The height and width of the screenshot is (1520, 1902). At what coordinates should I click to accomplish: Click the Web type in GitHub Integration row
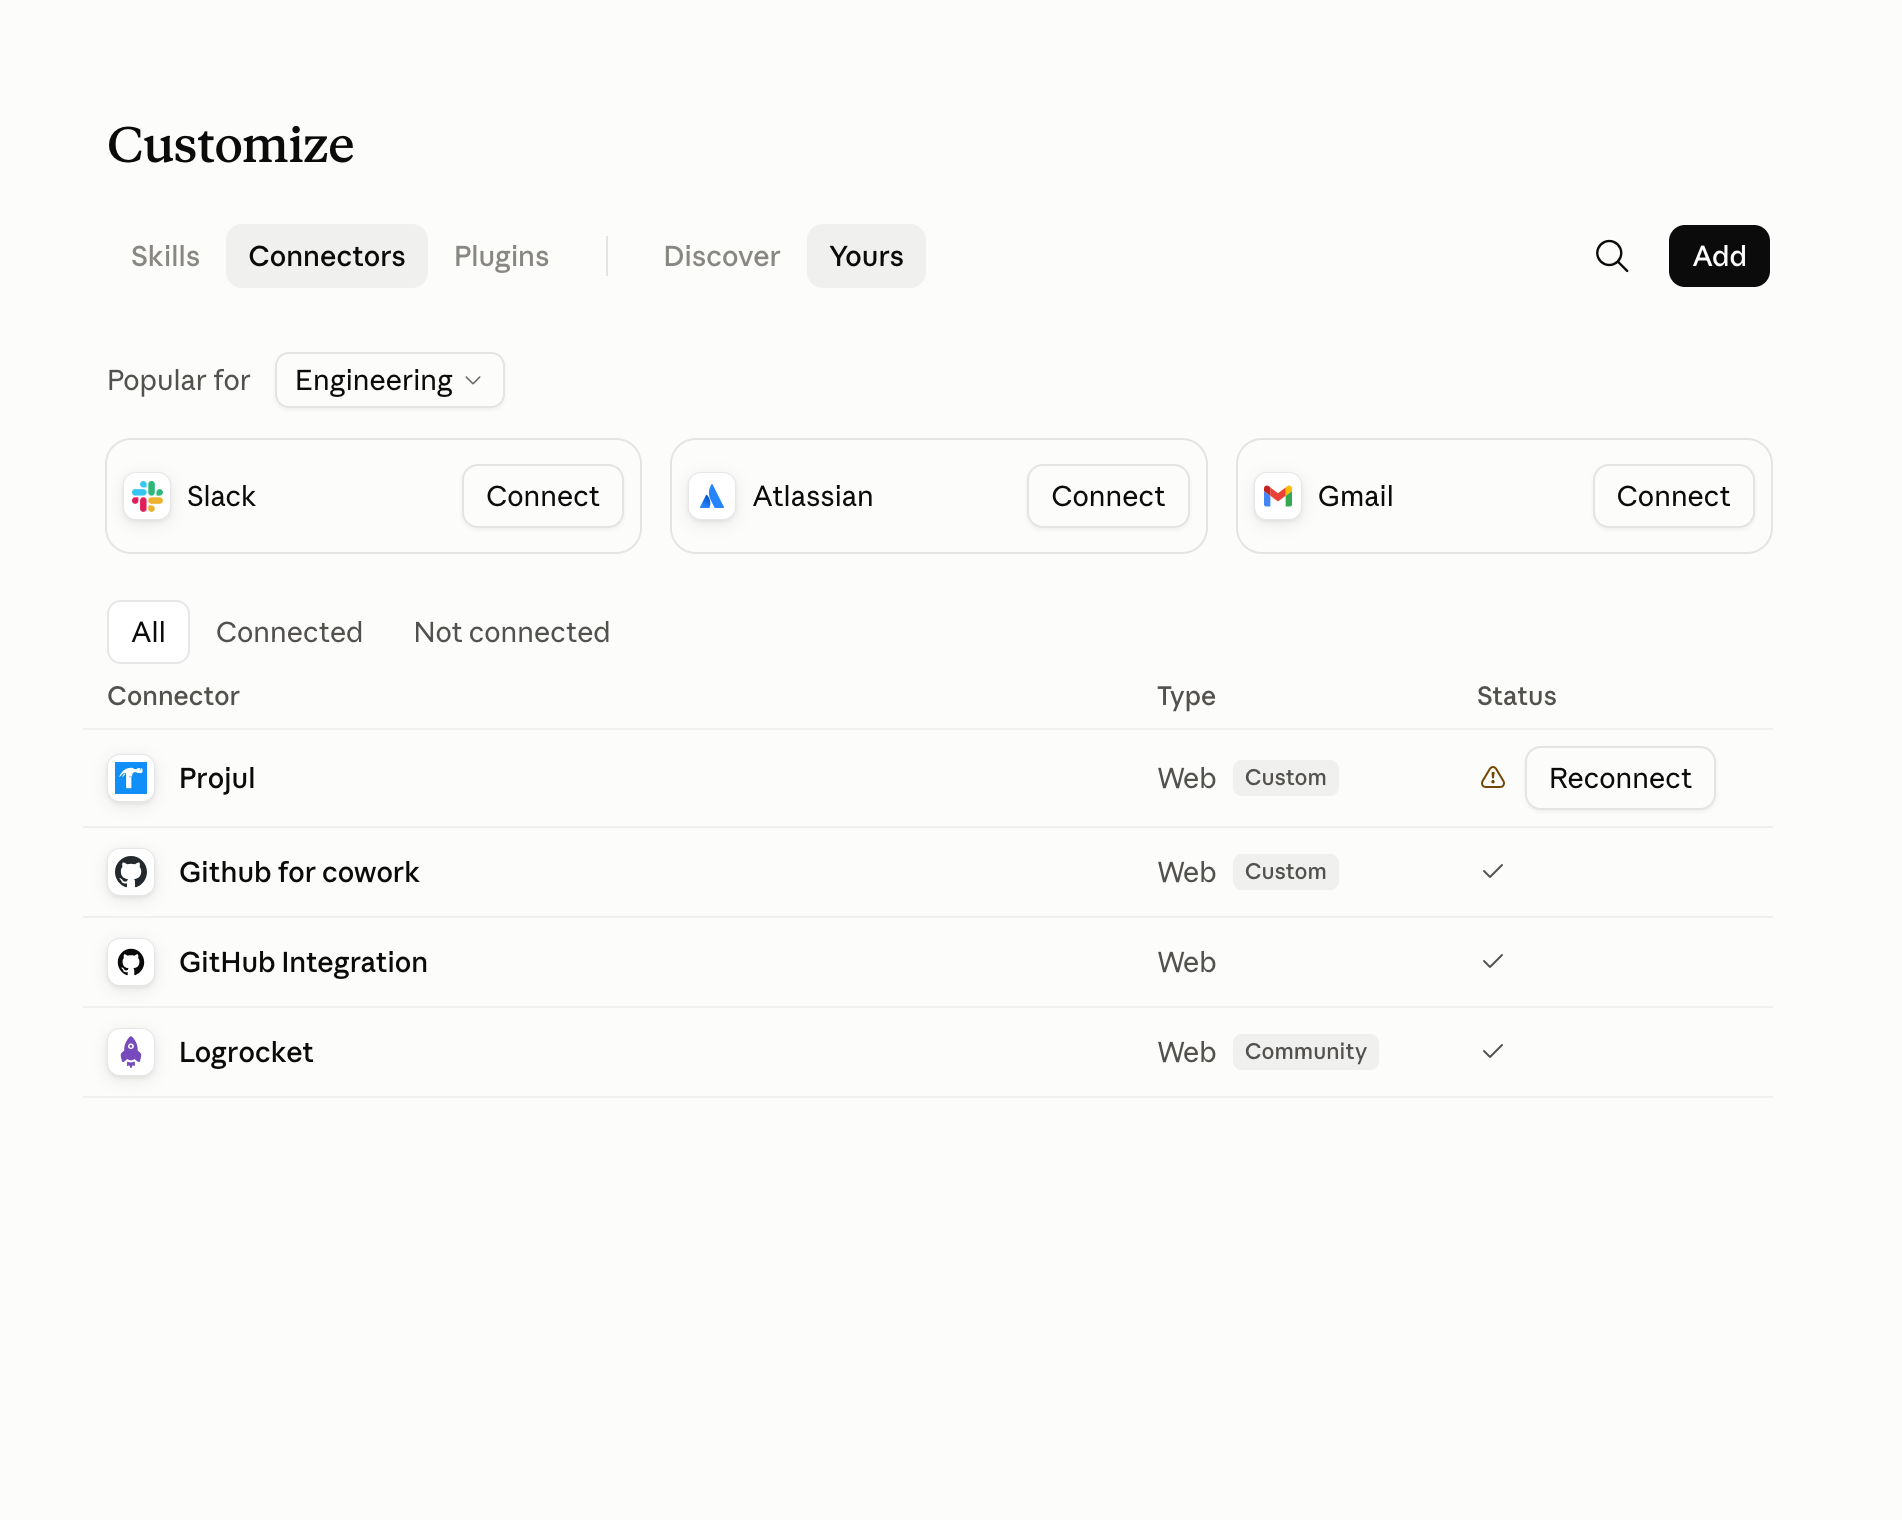coord(1186,962)
